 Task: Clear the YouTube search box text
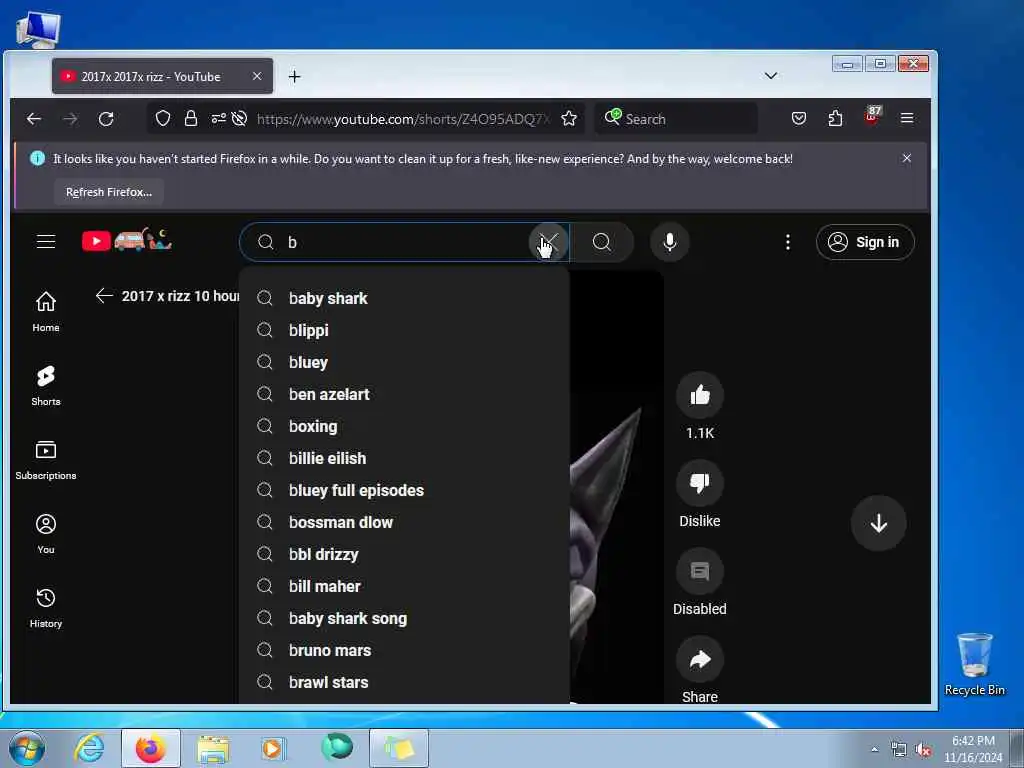click(549, 242)
